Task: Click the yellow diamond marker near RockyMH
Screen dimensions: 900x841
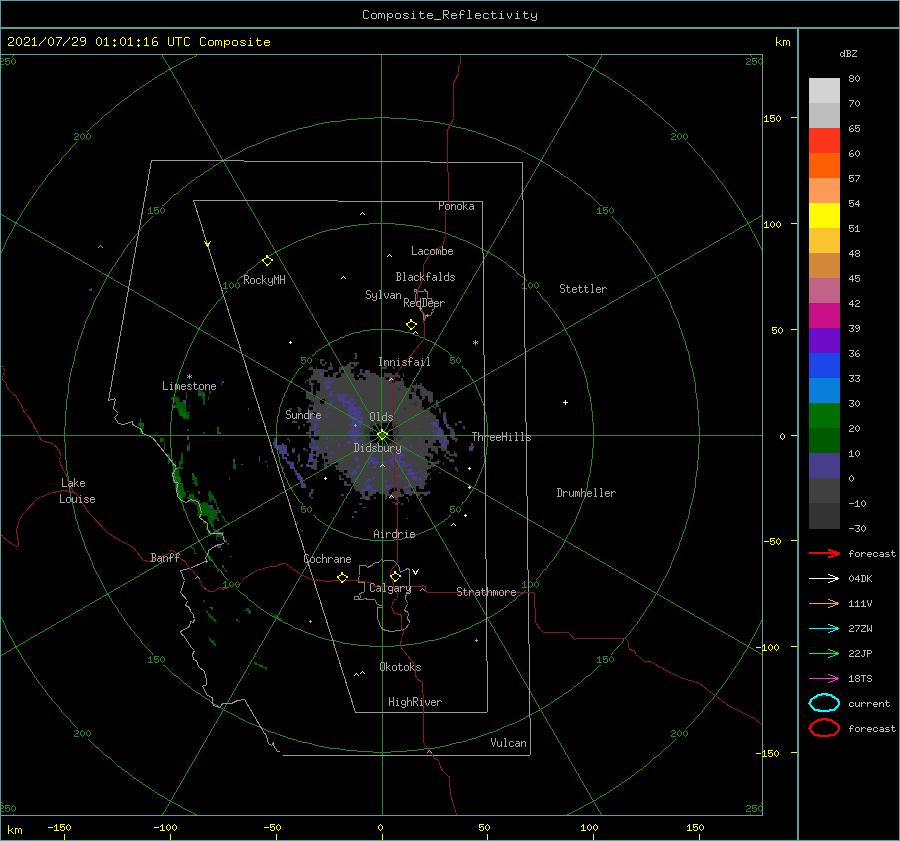Action: point(267,261)
